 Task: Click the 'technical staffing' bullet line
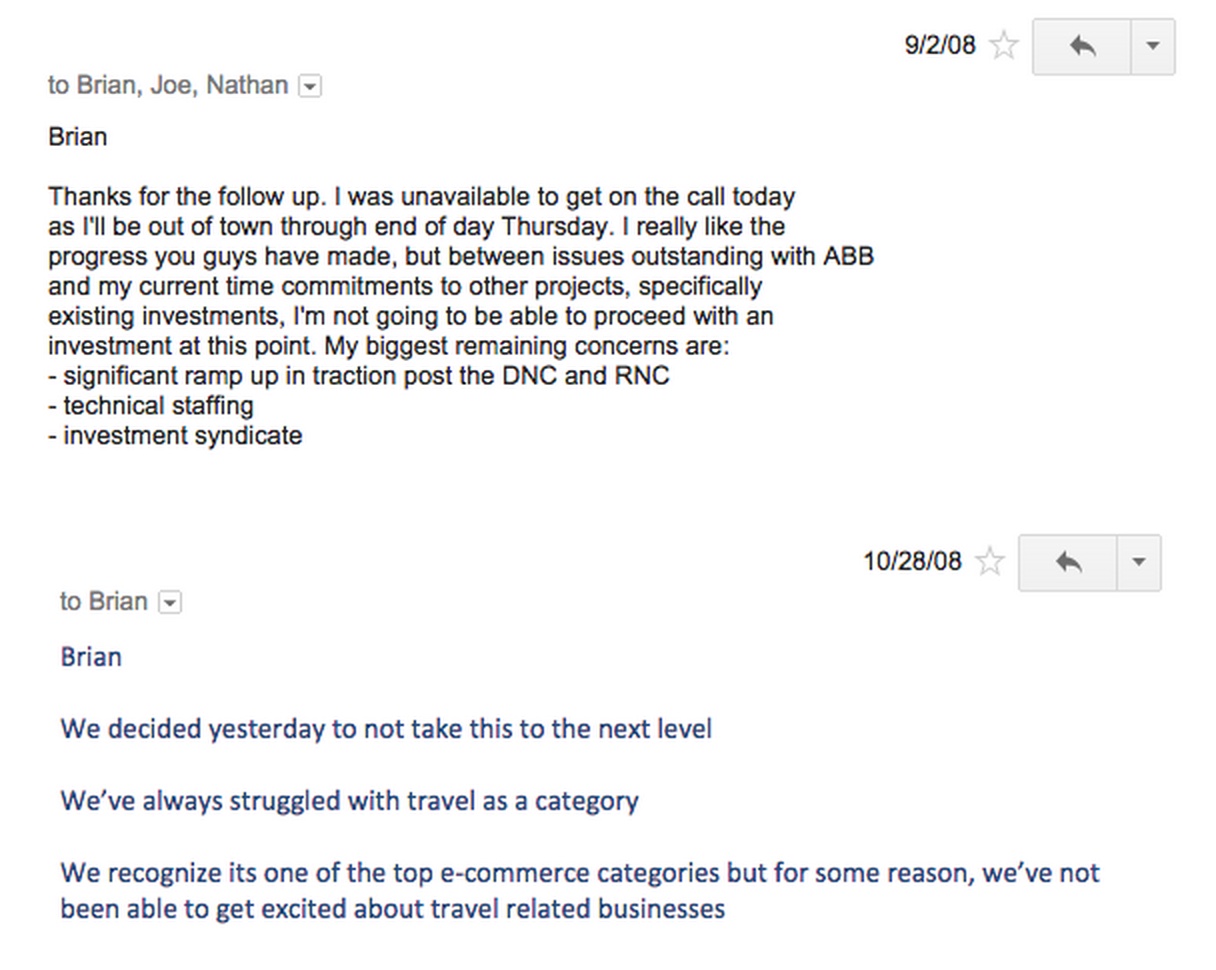click(151, 406)
